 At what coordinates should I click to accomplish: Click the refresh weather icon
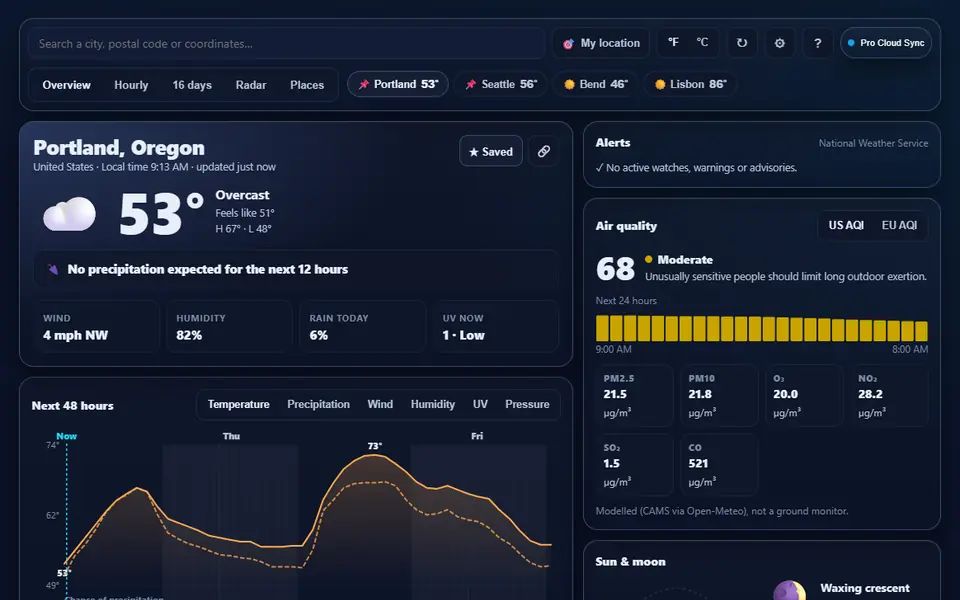(741, 43)
